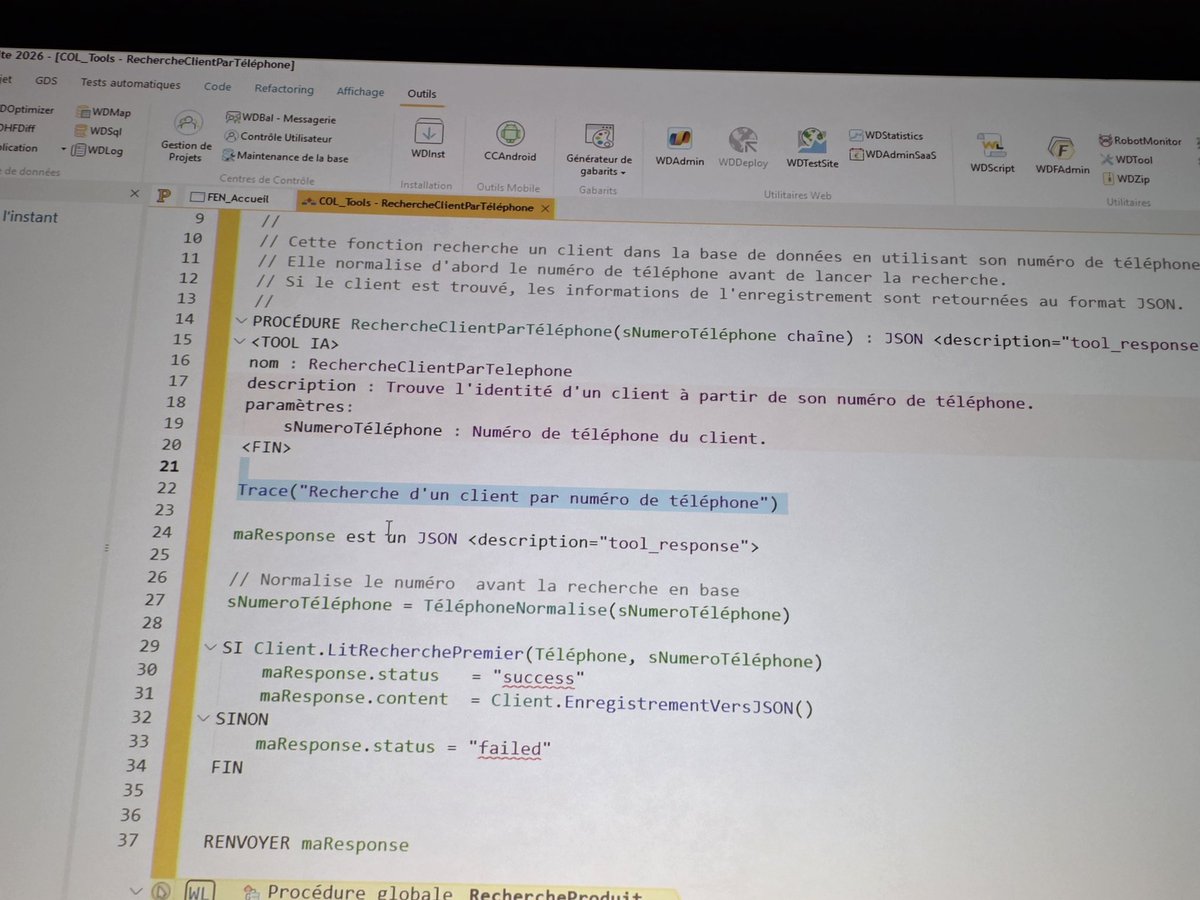Open WDStatistics tool
The image size is (1200, 900).
click(x=886, y=136)
